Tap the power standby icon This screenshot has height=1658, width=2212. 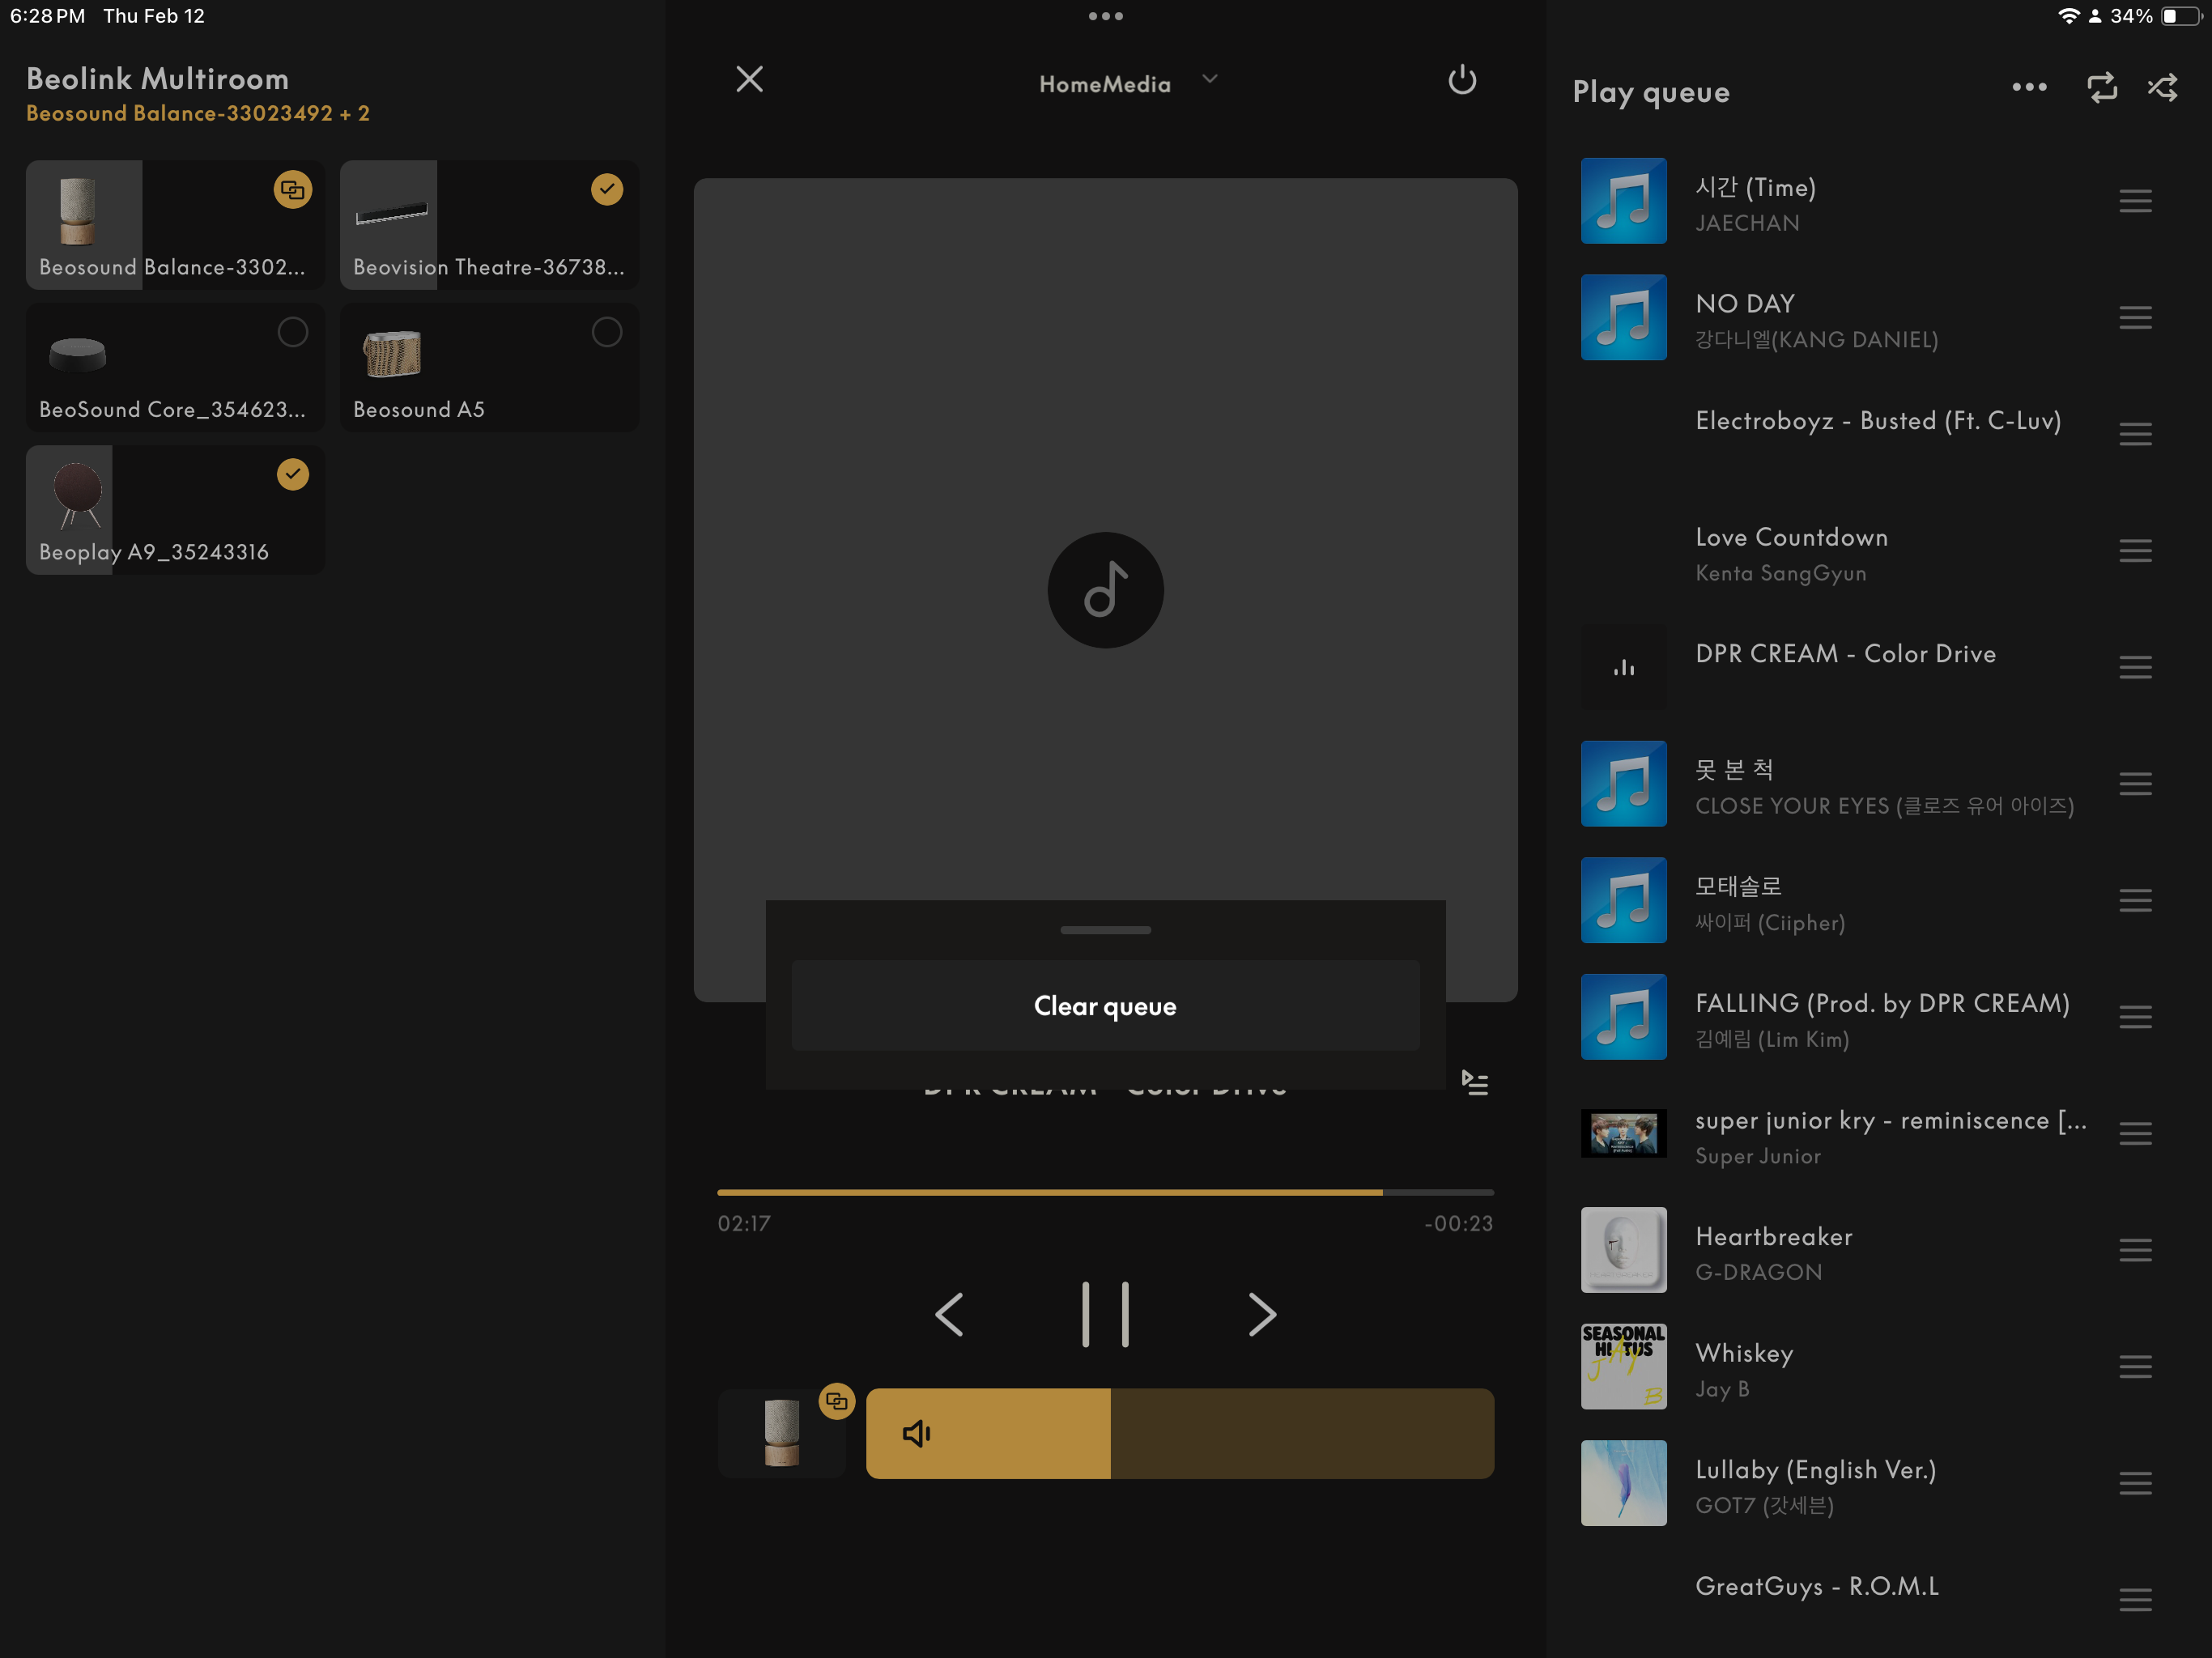pyautogui.click(x=1461, y=80)
